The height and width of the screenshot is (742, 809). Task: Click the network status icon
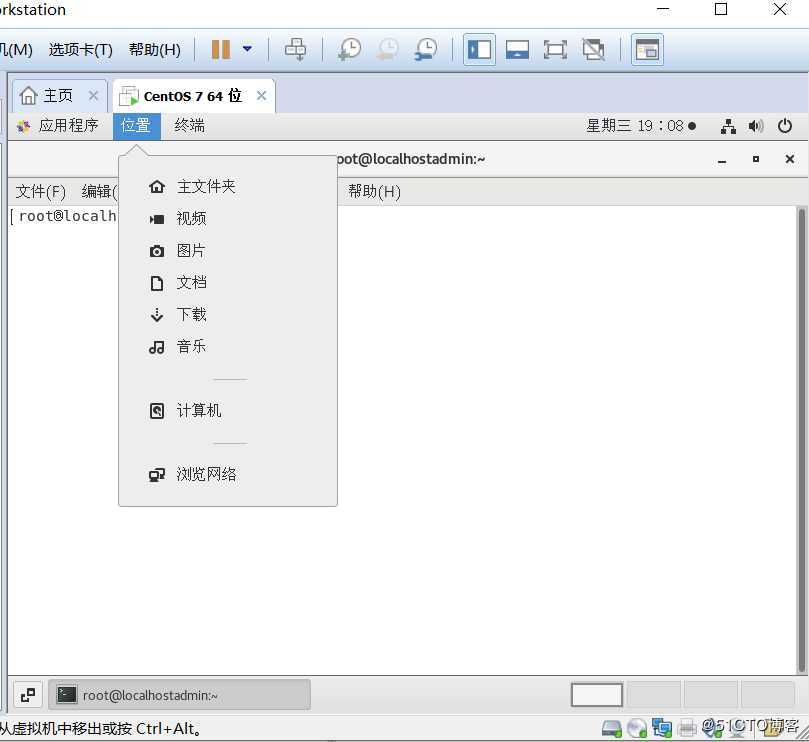pos(728,126)
